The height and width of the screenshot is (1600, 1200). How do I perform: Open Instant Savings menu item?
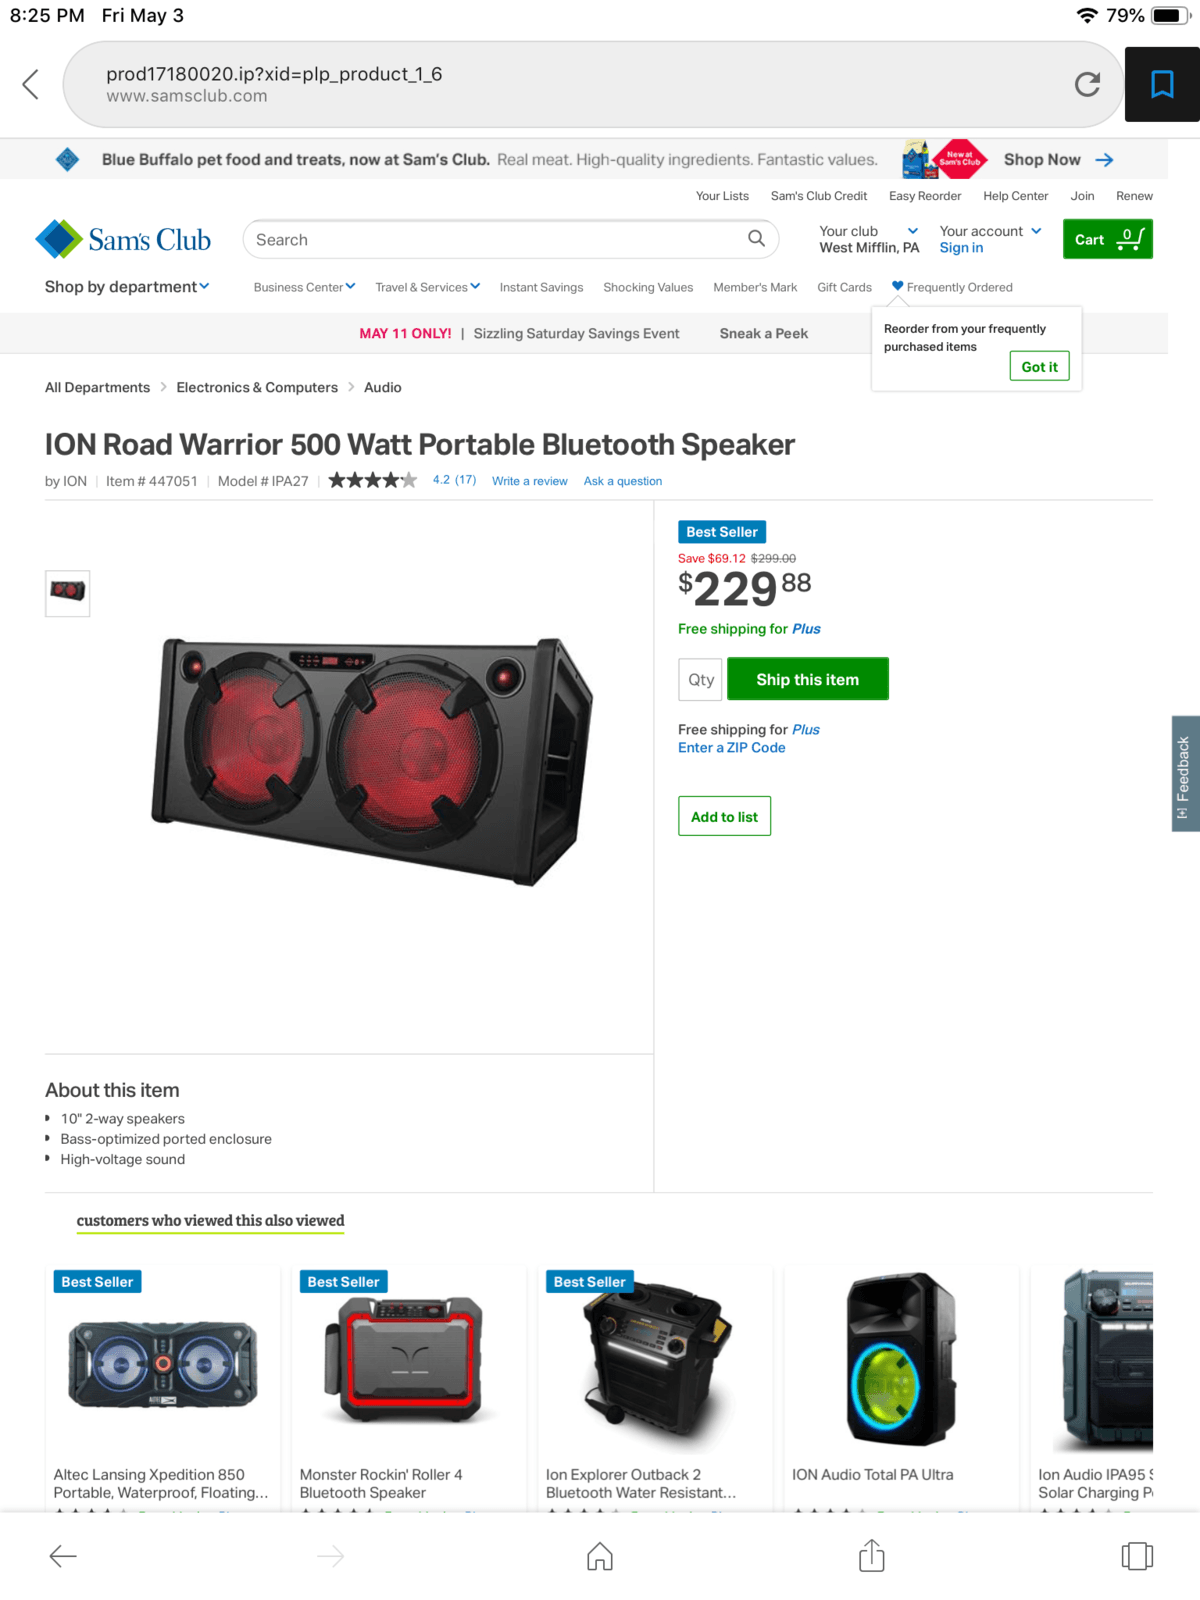click(x=541, y=287)
